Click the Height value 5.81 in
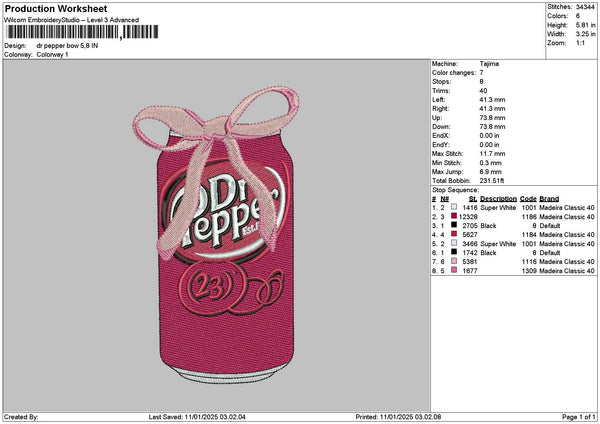The image size is (600, 424). tap(585, 25)
